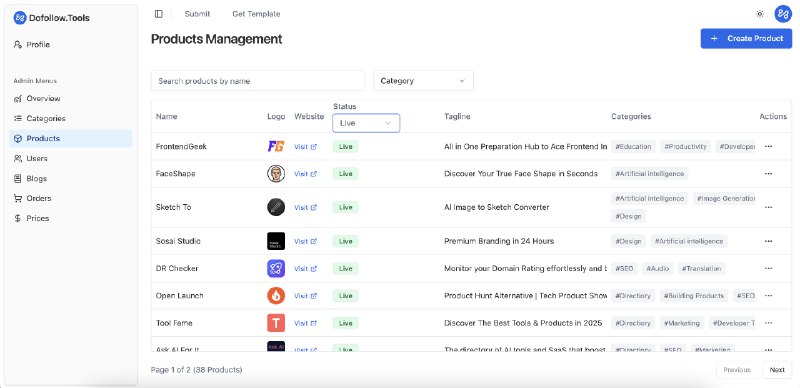Open Categories admin menu

[x=70, y=118]
